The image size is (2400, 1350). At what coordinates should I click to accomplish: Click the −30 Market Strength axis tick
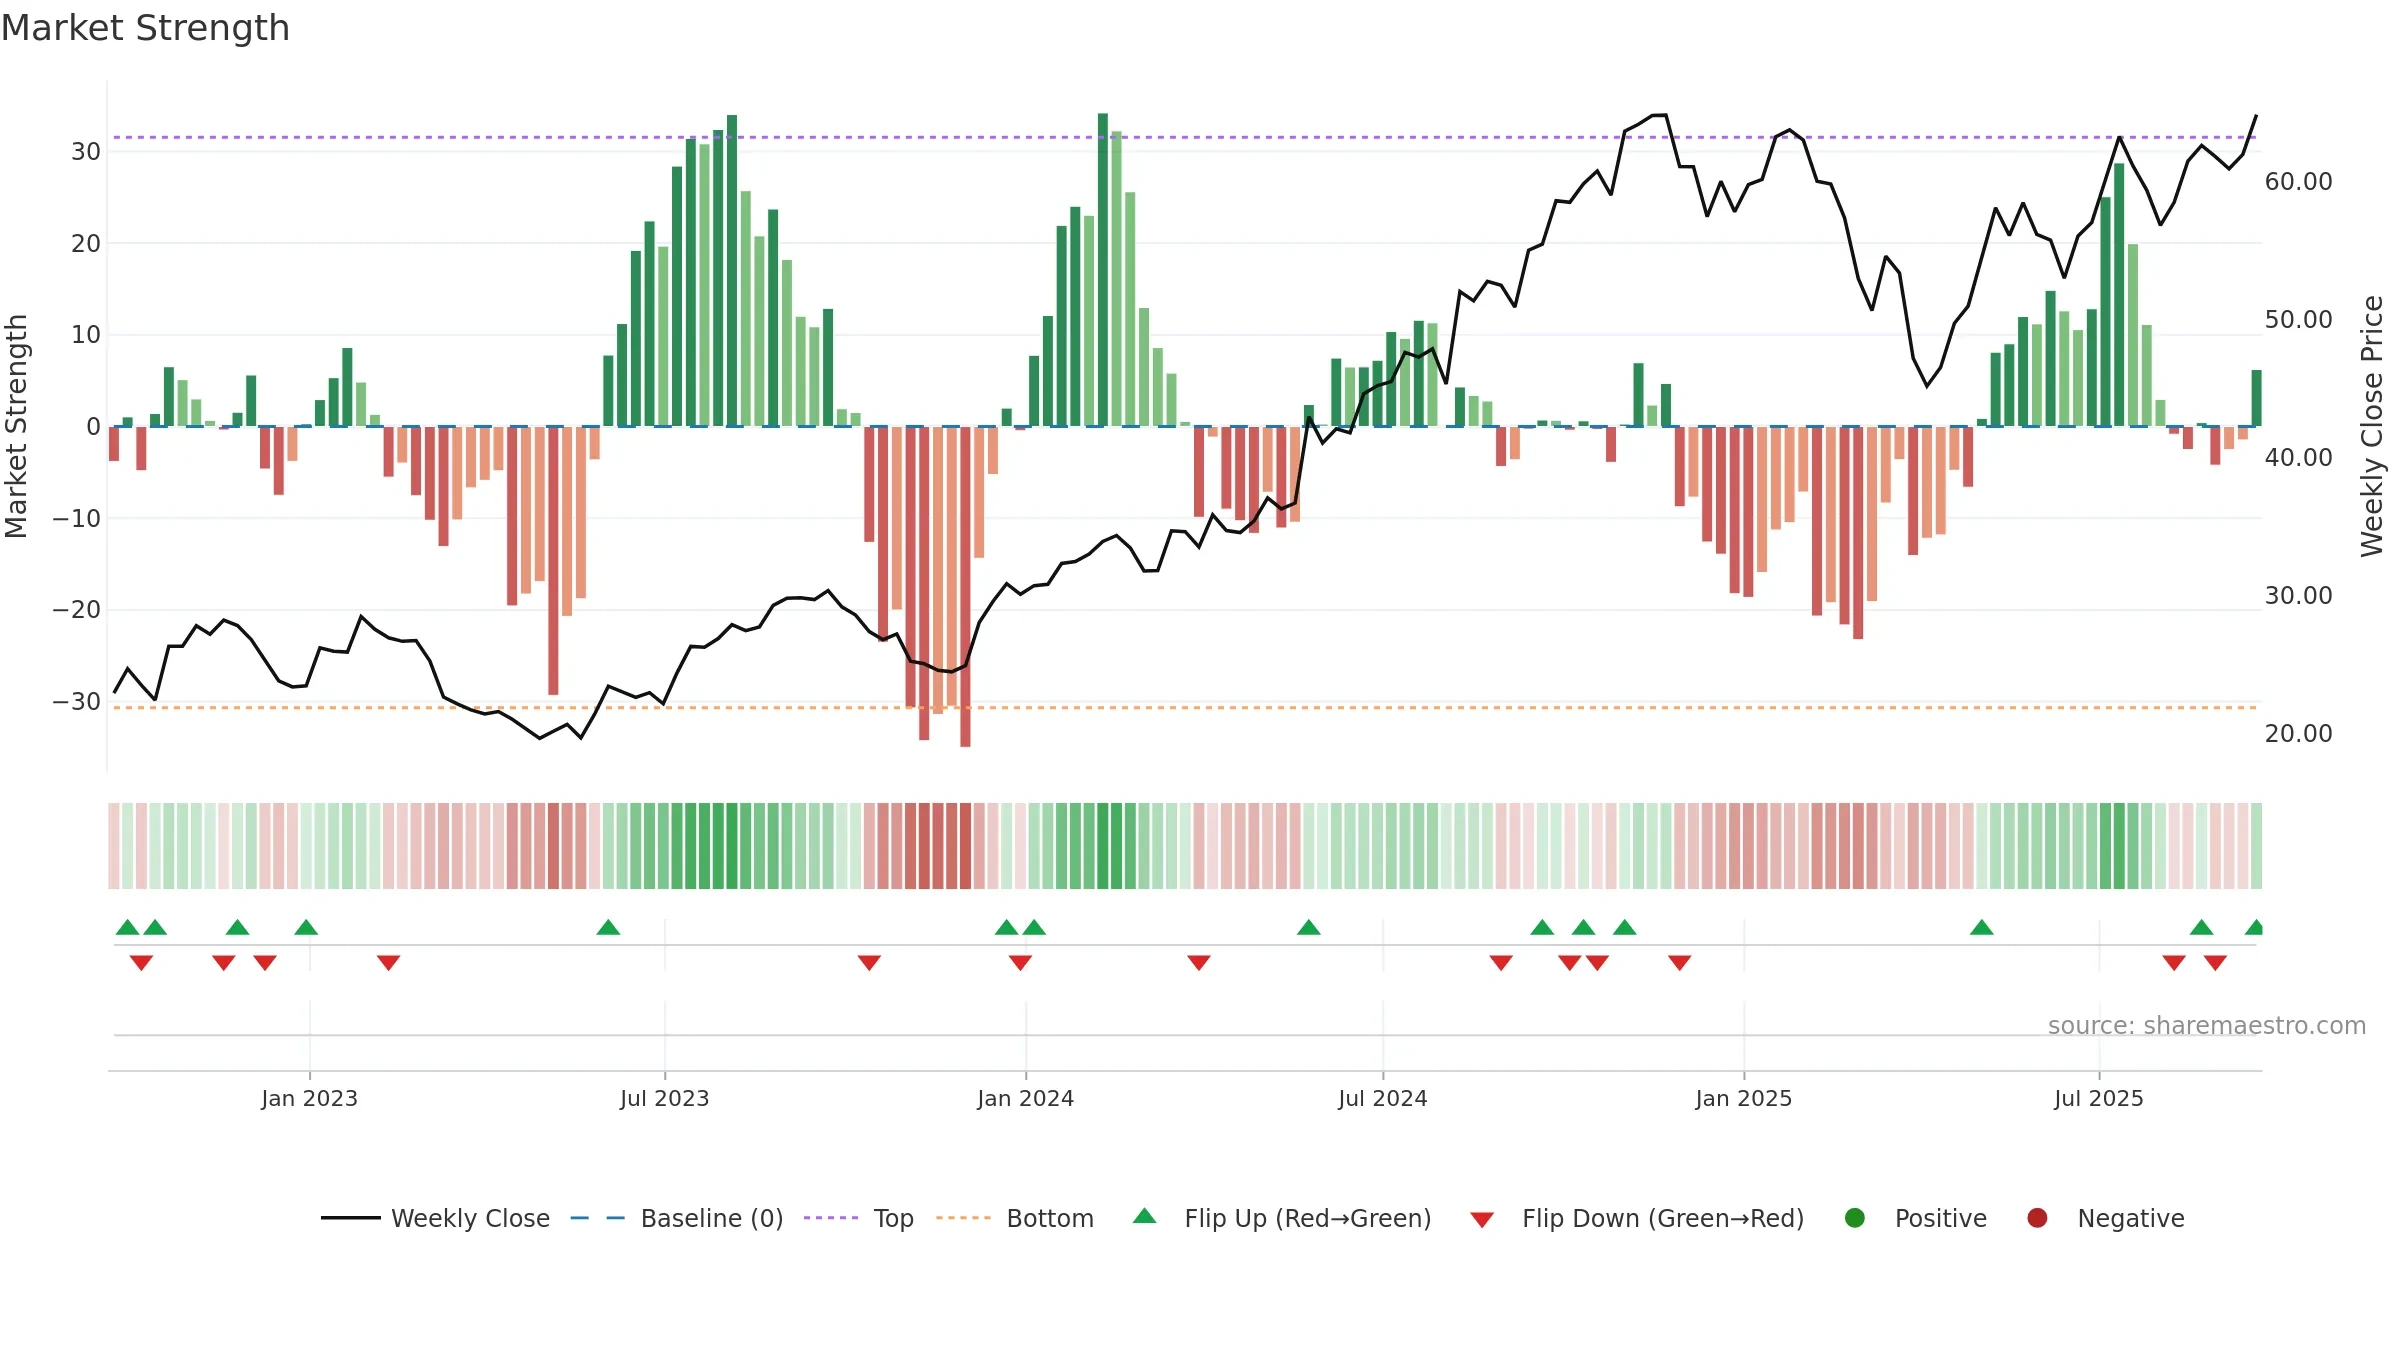click(x=77, y=702)
